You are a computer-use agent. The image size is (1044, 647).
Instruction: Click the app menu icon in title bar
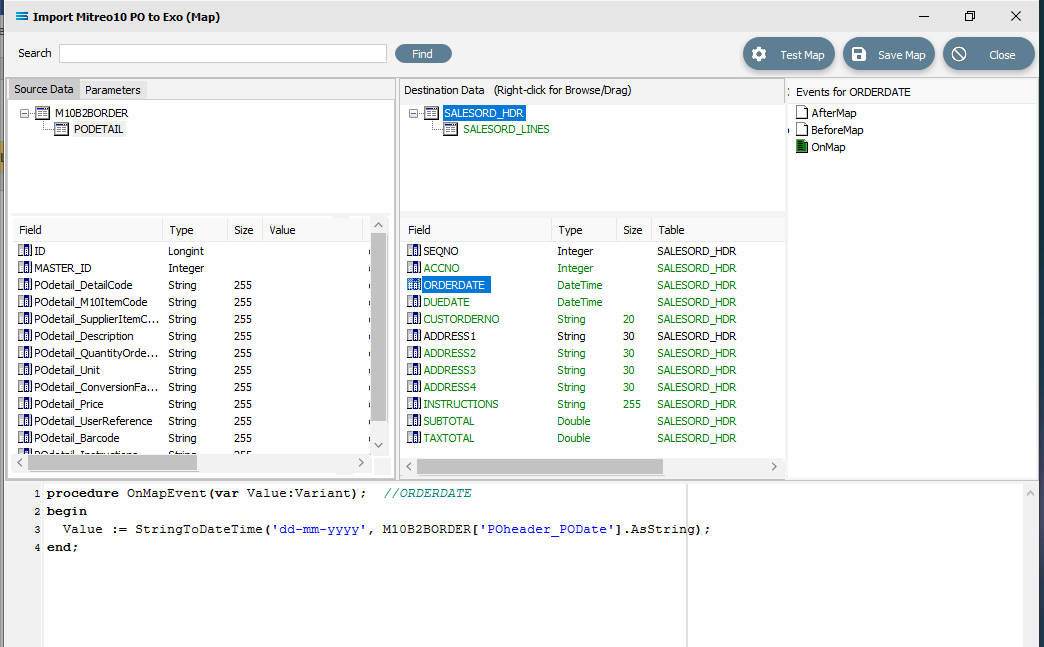point(22,17)
